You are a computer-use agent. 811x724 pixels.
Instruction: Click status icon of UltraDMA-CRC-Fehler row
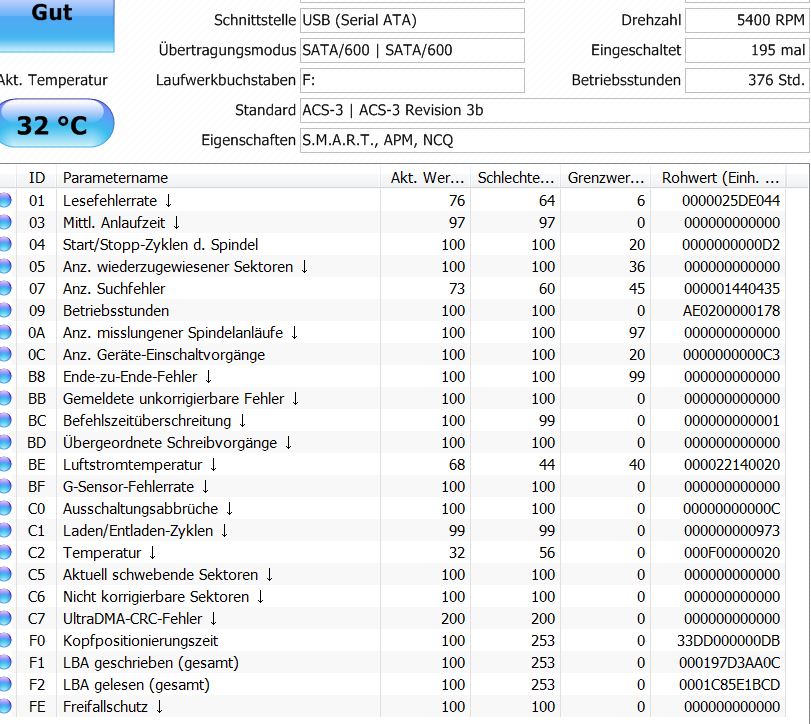pos(5,619)
